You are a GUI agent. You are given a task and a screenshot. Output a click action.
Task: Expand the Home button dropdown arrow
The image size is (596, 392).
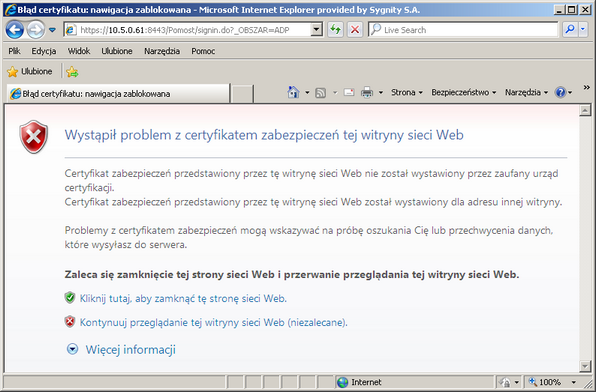point(307,92)
